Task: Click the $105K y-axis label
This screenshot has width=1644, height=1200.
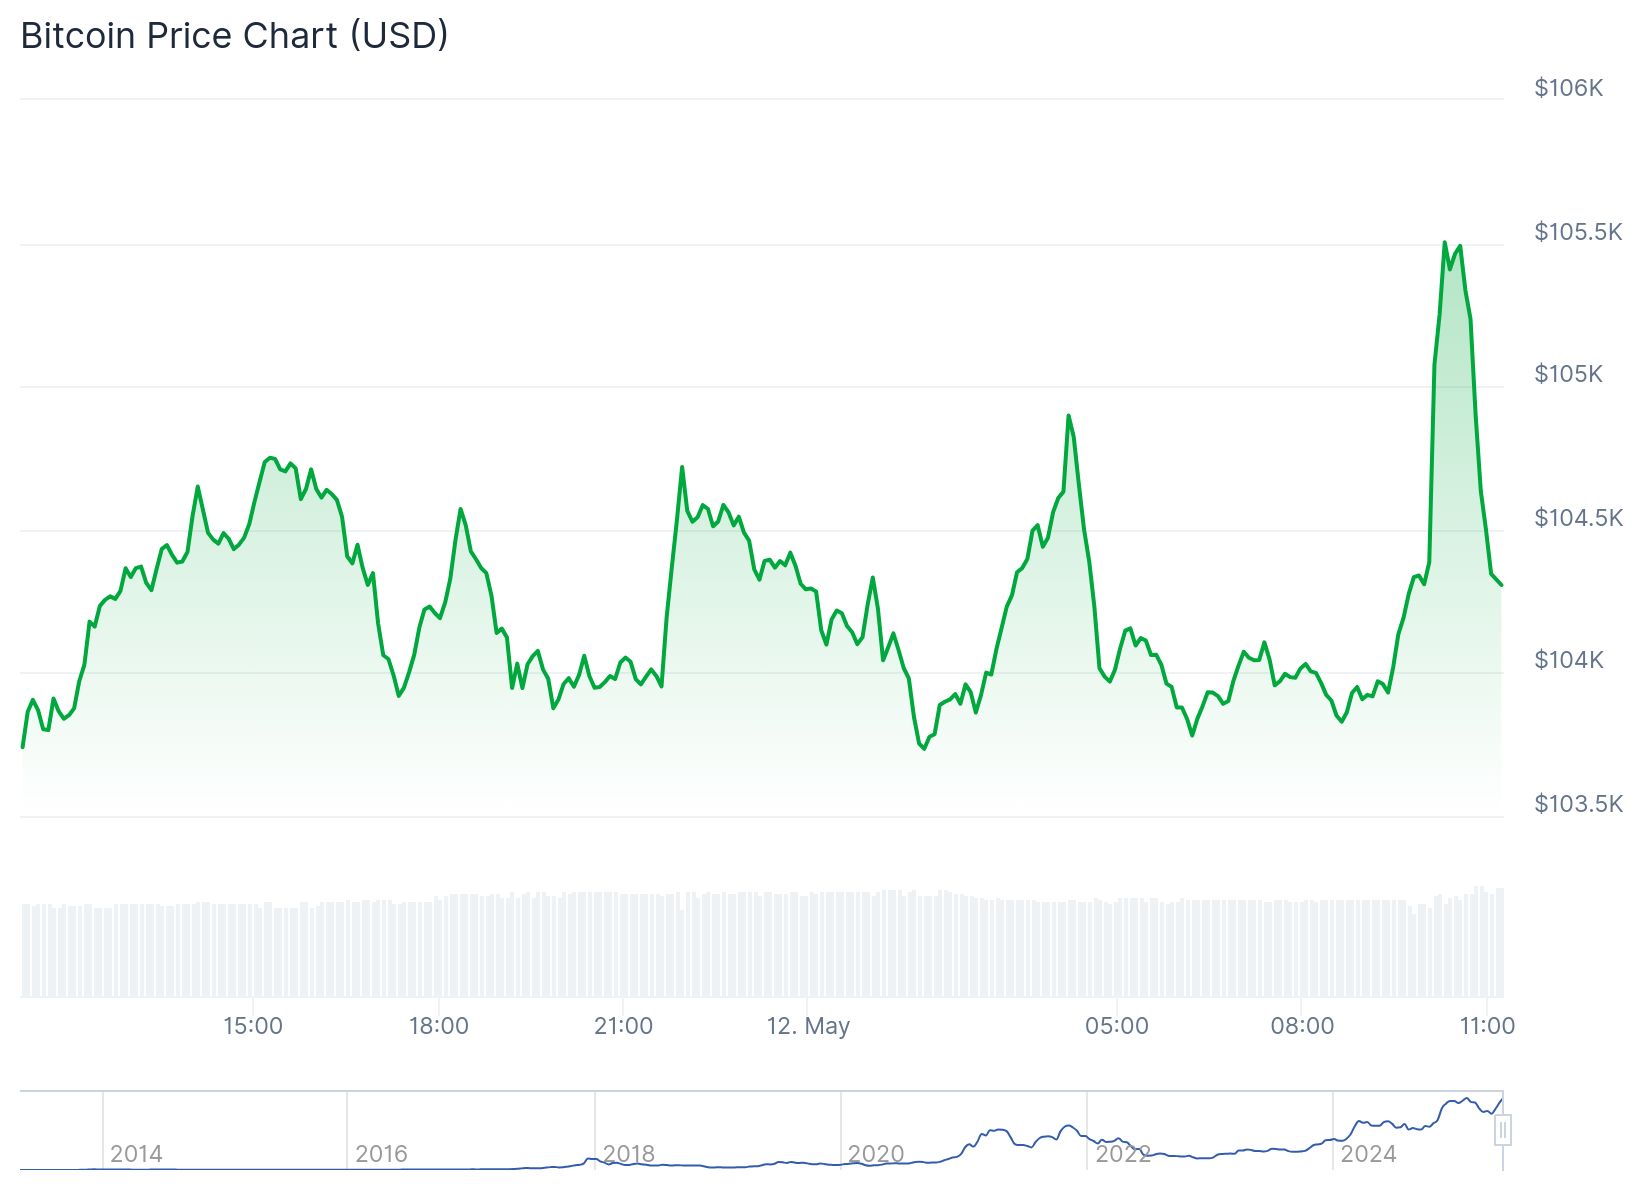Action: [x=1568, y=374]
